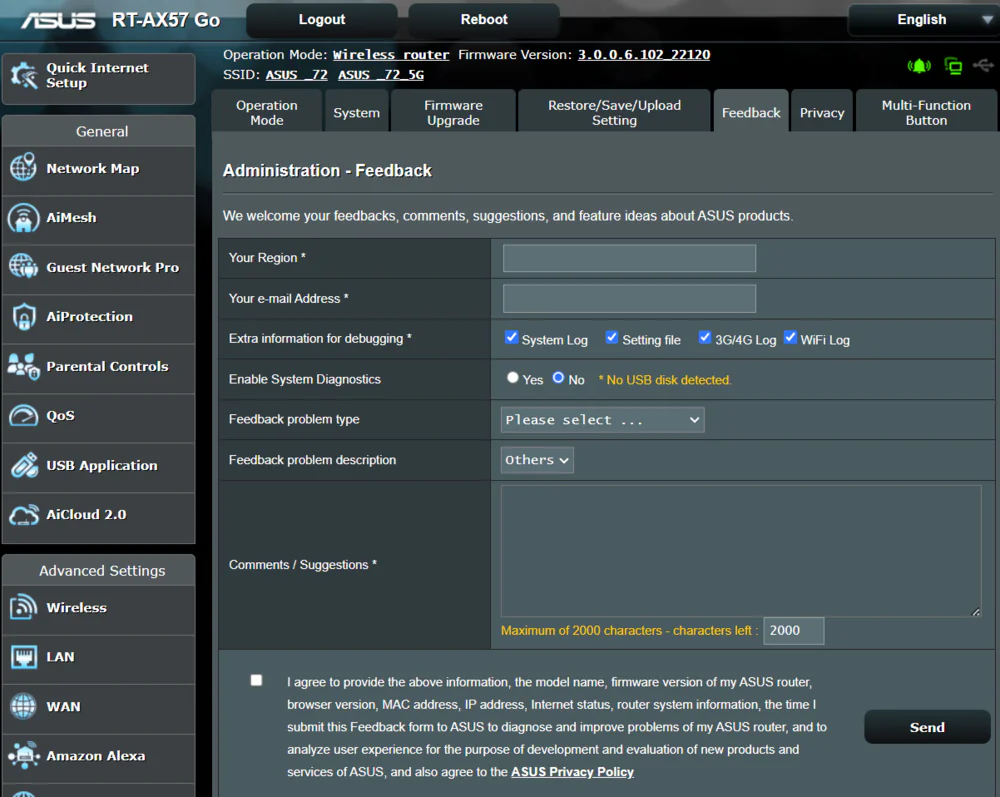Check the agreement consent checkbox
Screen dimensions: 1000x797
pyautogui.click(x=256, y=680)
